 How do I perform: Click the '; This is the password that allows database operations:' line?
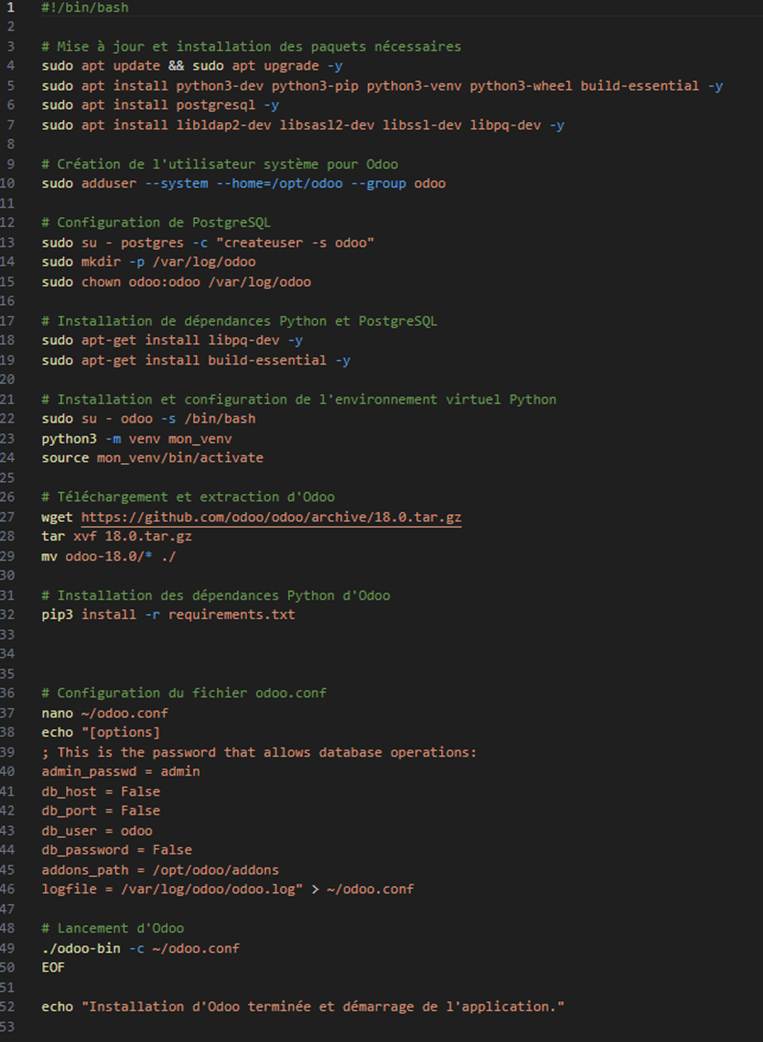click(259, 752)
